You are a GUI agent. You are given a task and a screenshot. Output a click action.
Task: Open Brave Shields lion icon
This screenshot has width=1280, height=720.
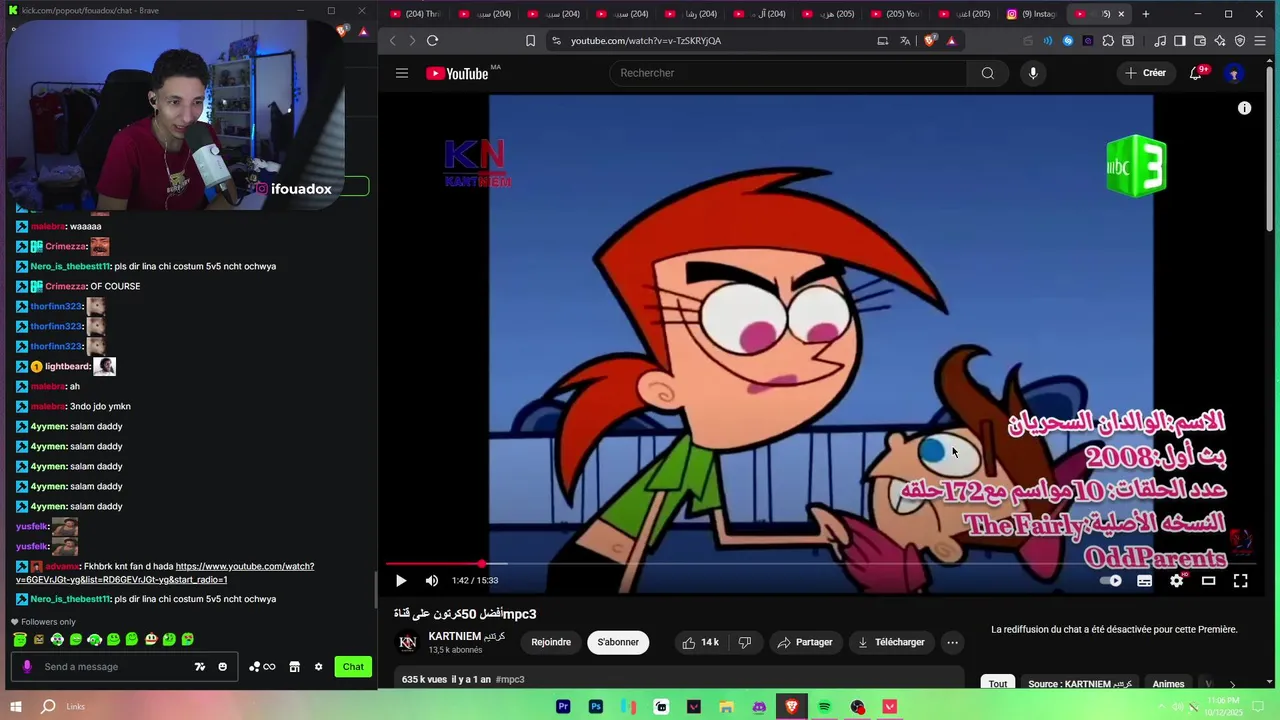930,41
